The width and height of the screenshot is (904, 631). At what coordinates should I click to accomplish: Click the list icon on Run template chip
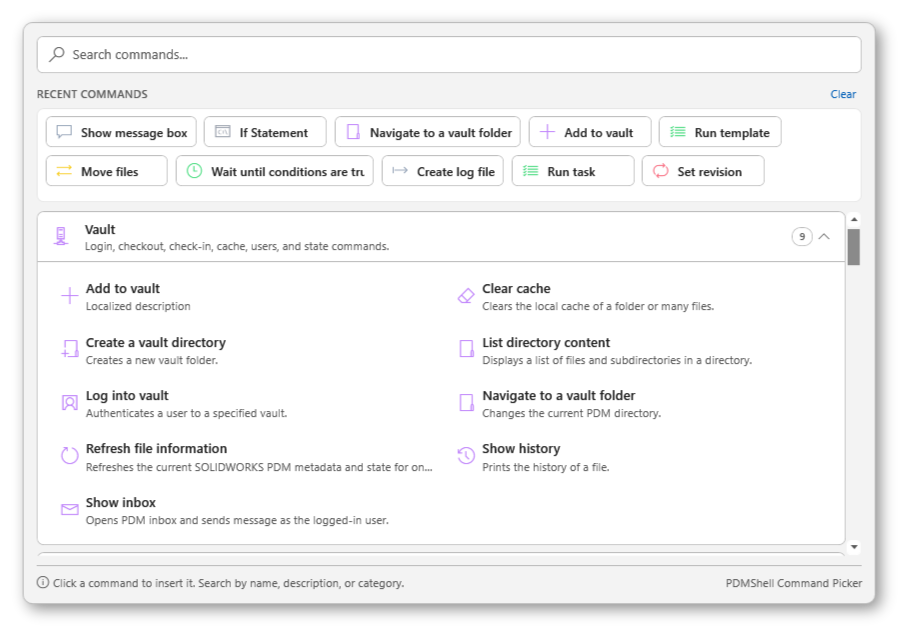pyautogui.click(x=678, y=132)
